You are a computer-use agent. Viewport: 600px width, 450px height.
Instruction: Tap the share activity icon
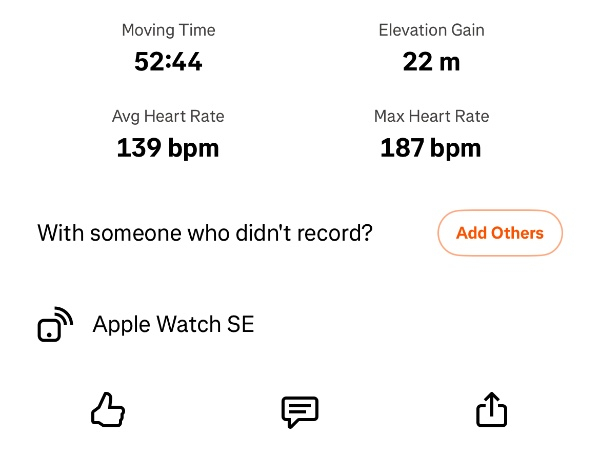492,410
